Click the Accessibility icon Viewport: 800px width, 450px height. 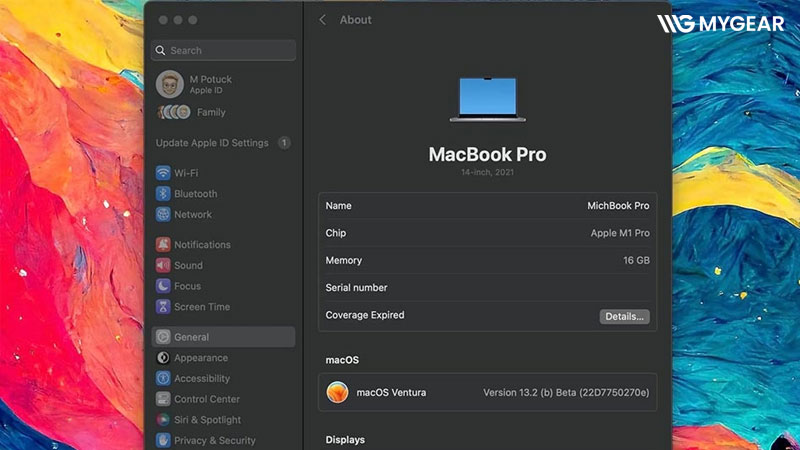coord(163,379)
